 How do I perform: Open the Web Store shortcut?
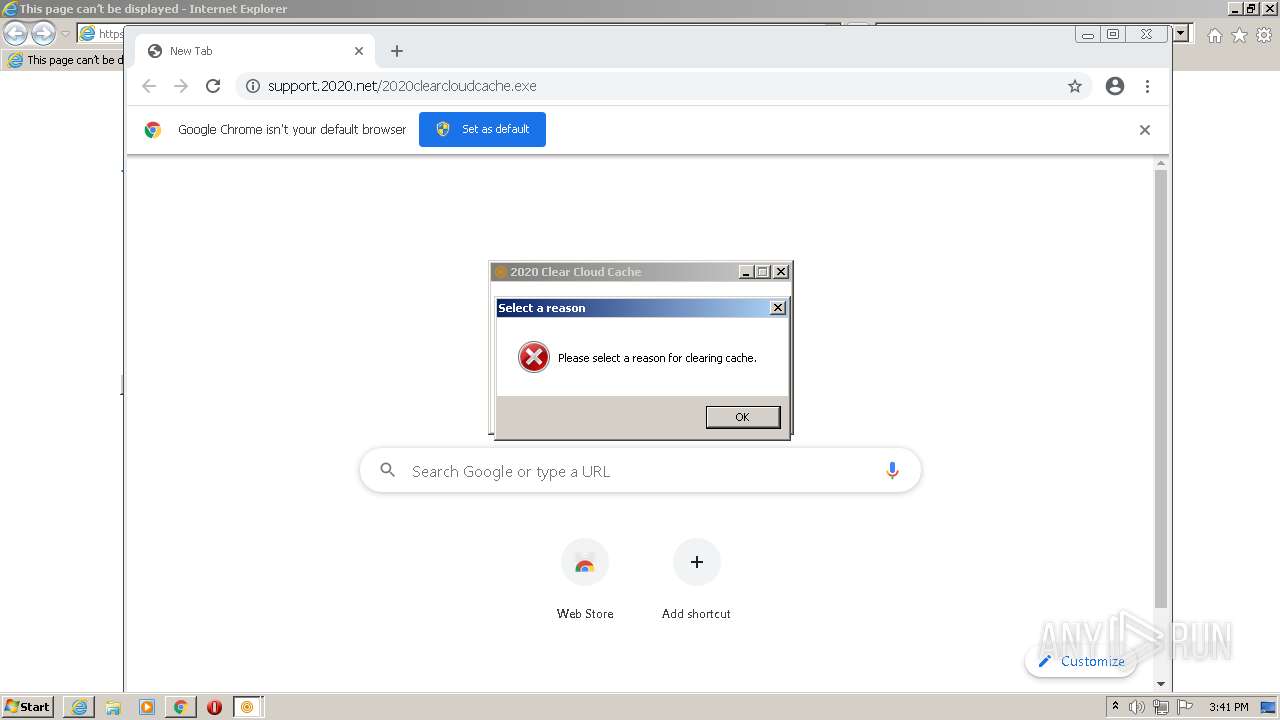pyautogui.click(x=585, y=580)
